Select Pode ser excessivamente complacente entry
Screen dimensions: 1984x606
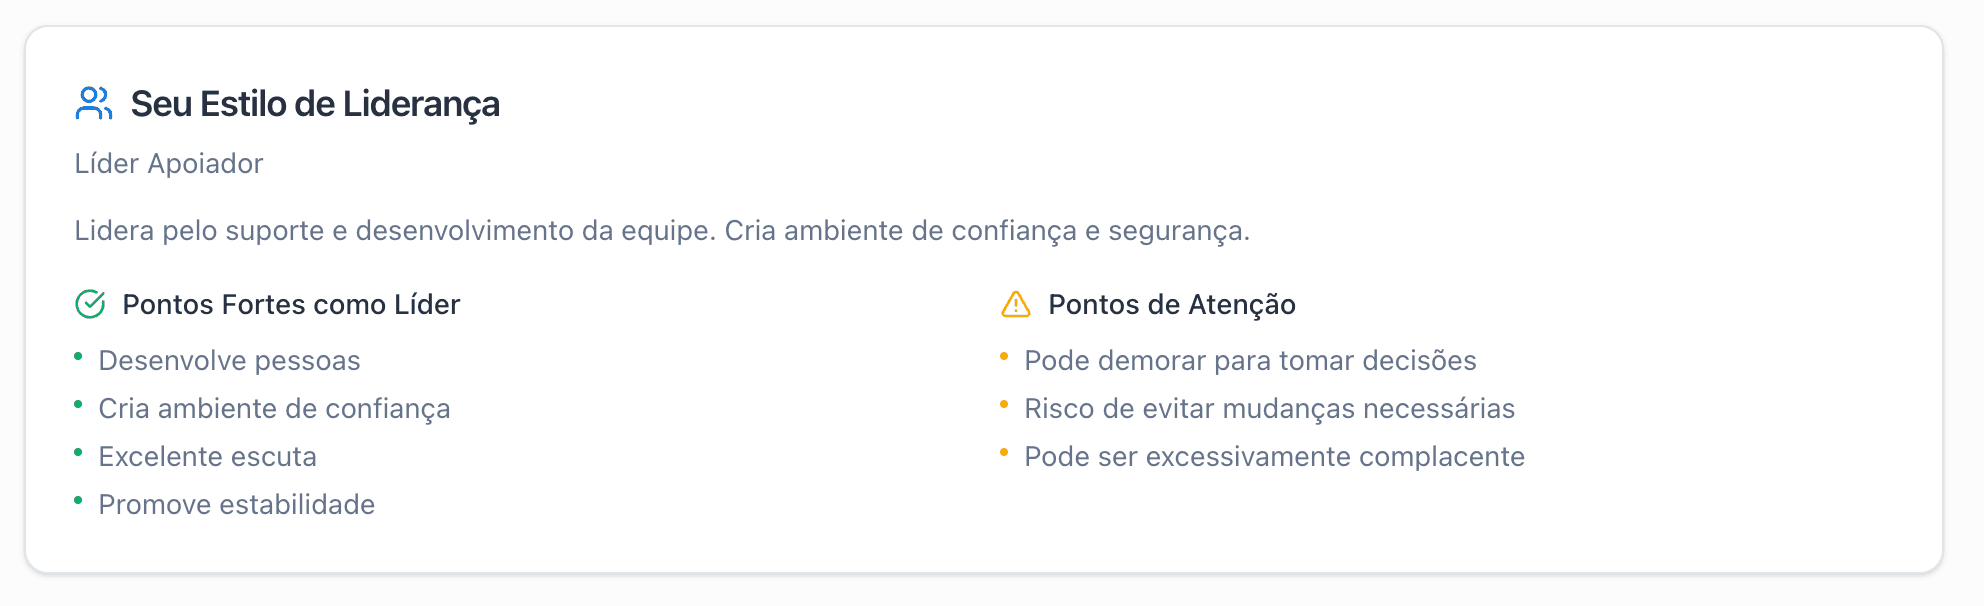tap(1274, 457)
